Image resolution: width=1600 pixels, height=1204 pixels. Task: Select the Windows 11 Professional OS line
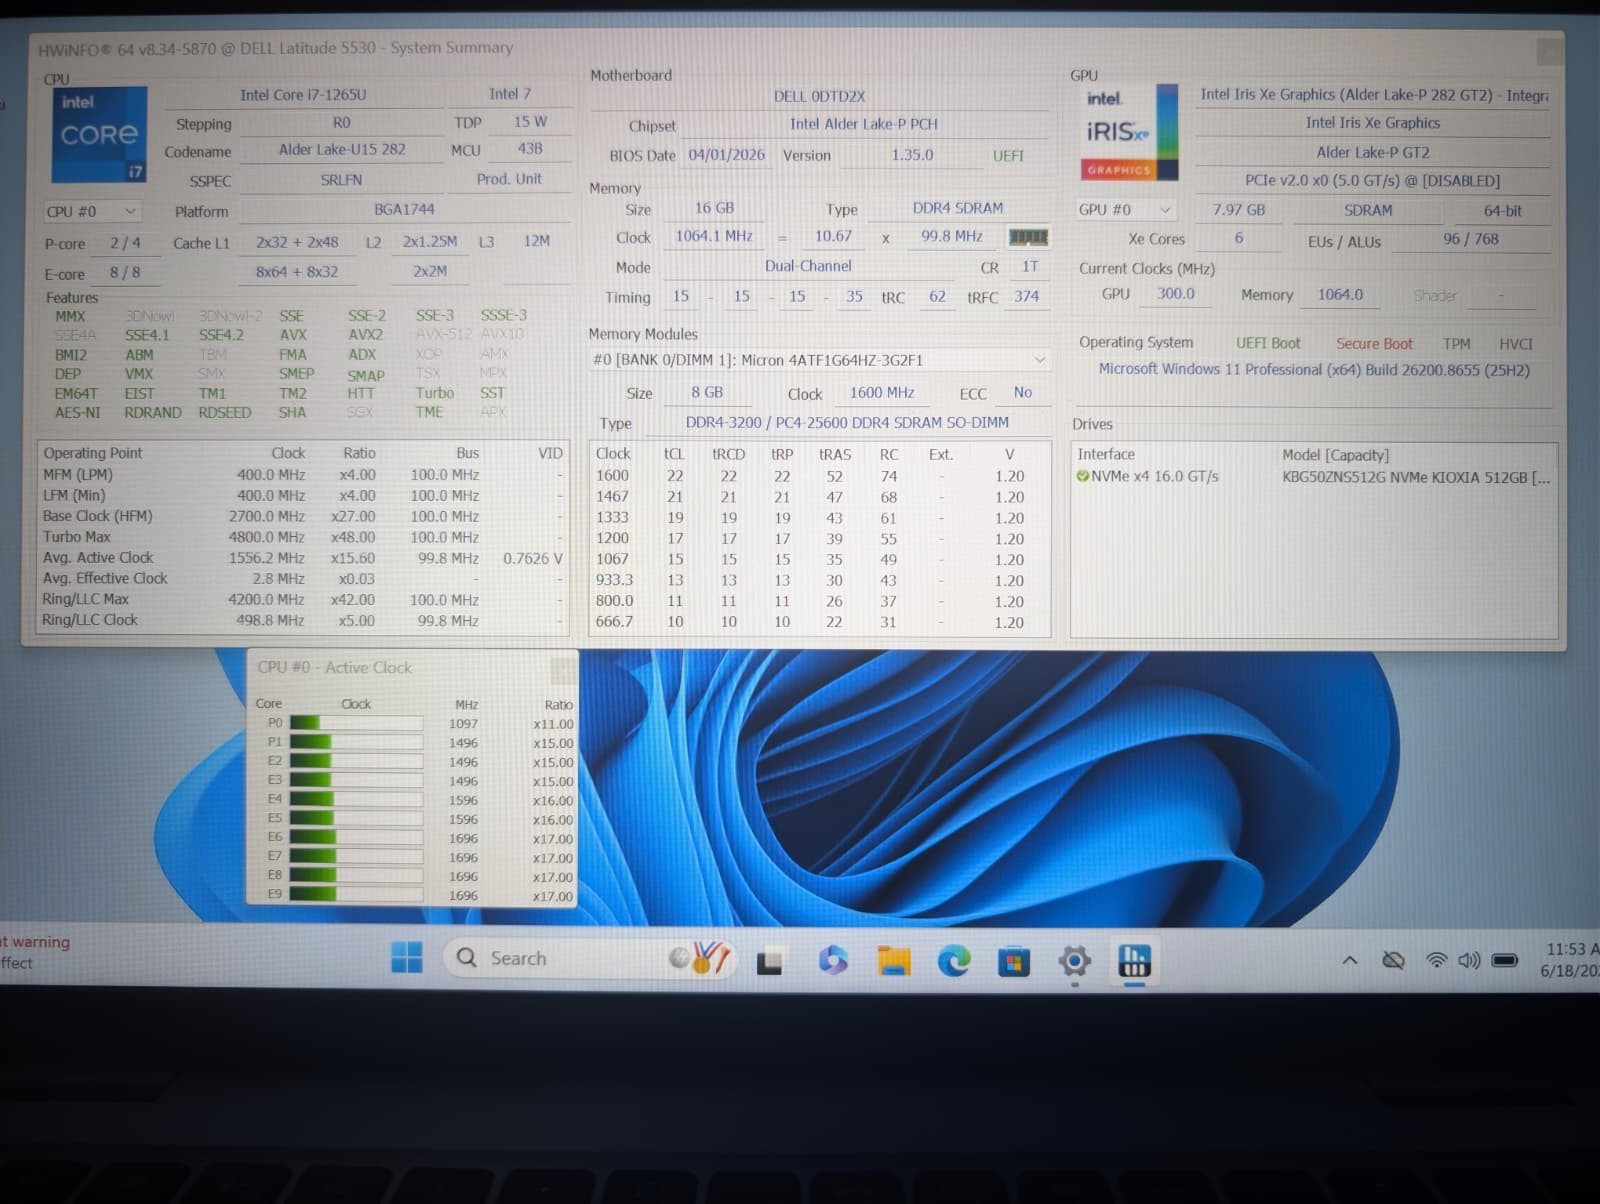point(1313,370)
